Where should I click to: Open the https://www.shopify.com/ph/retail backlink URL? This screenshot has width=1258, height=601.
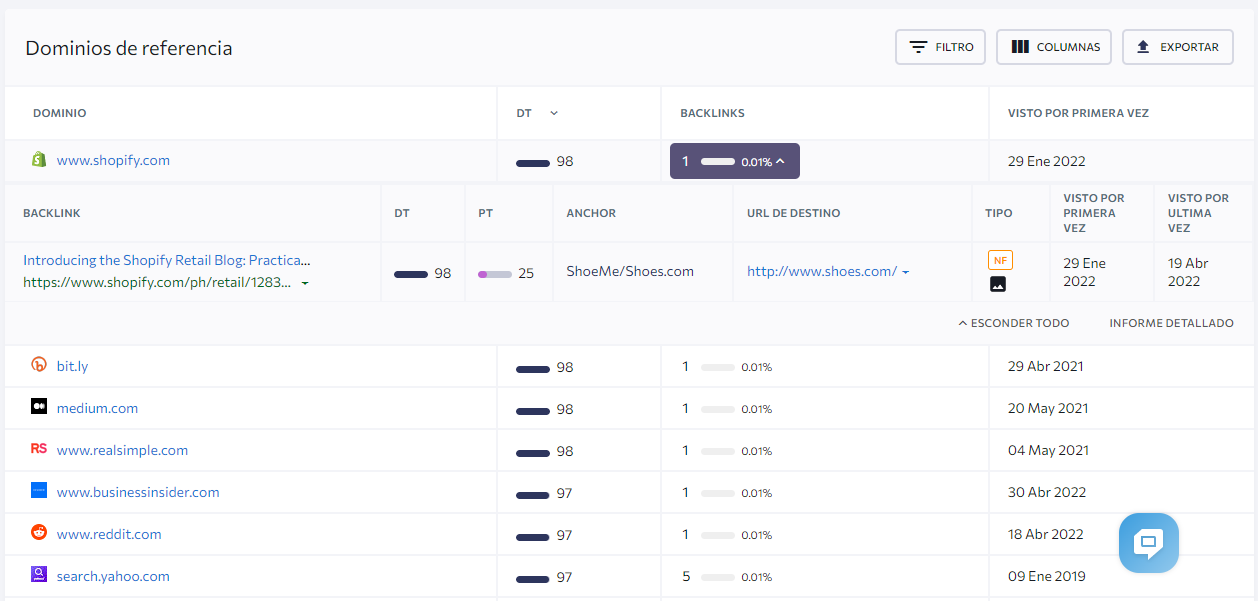[157, 283]
